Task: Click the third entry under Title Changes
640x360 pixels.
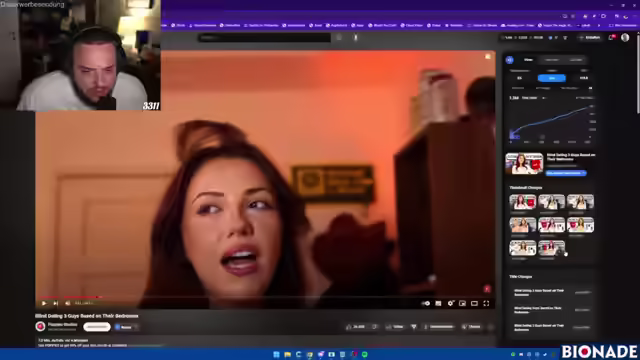Action: point(552,327)
